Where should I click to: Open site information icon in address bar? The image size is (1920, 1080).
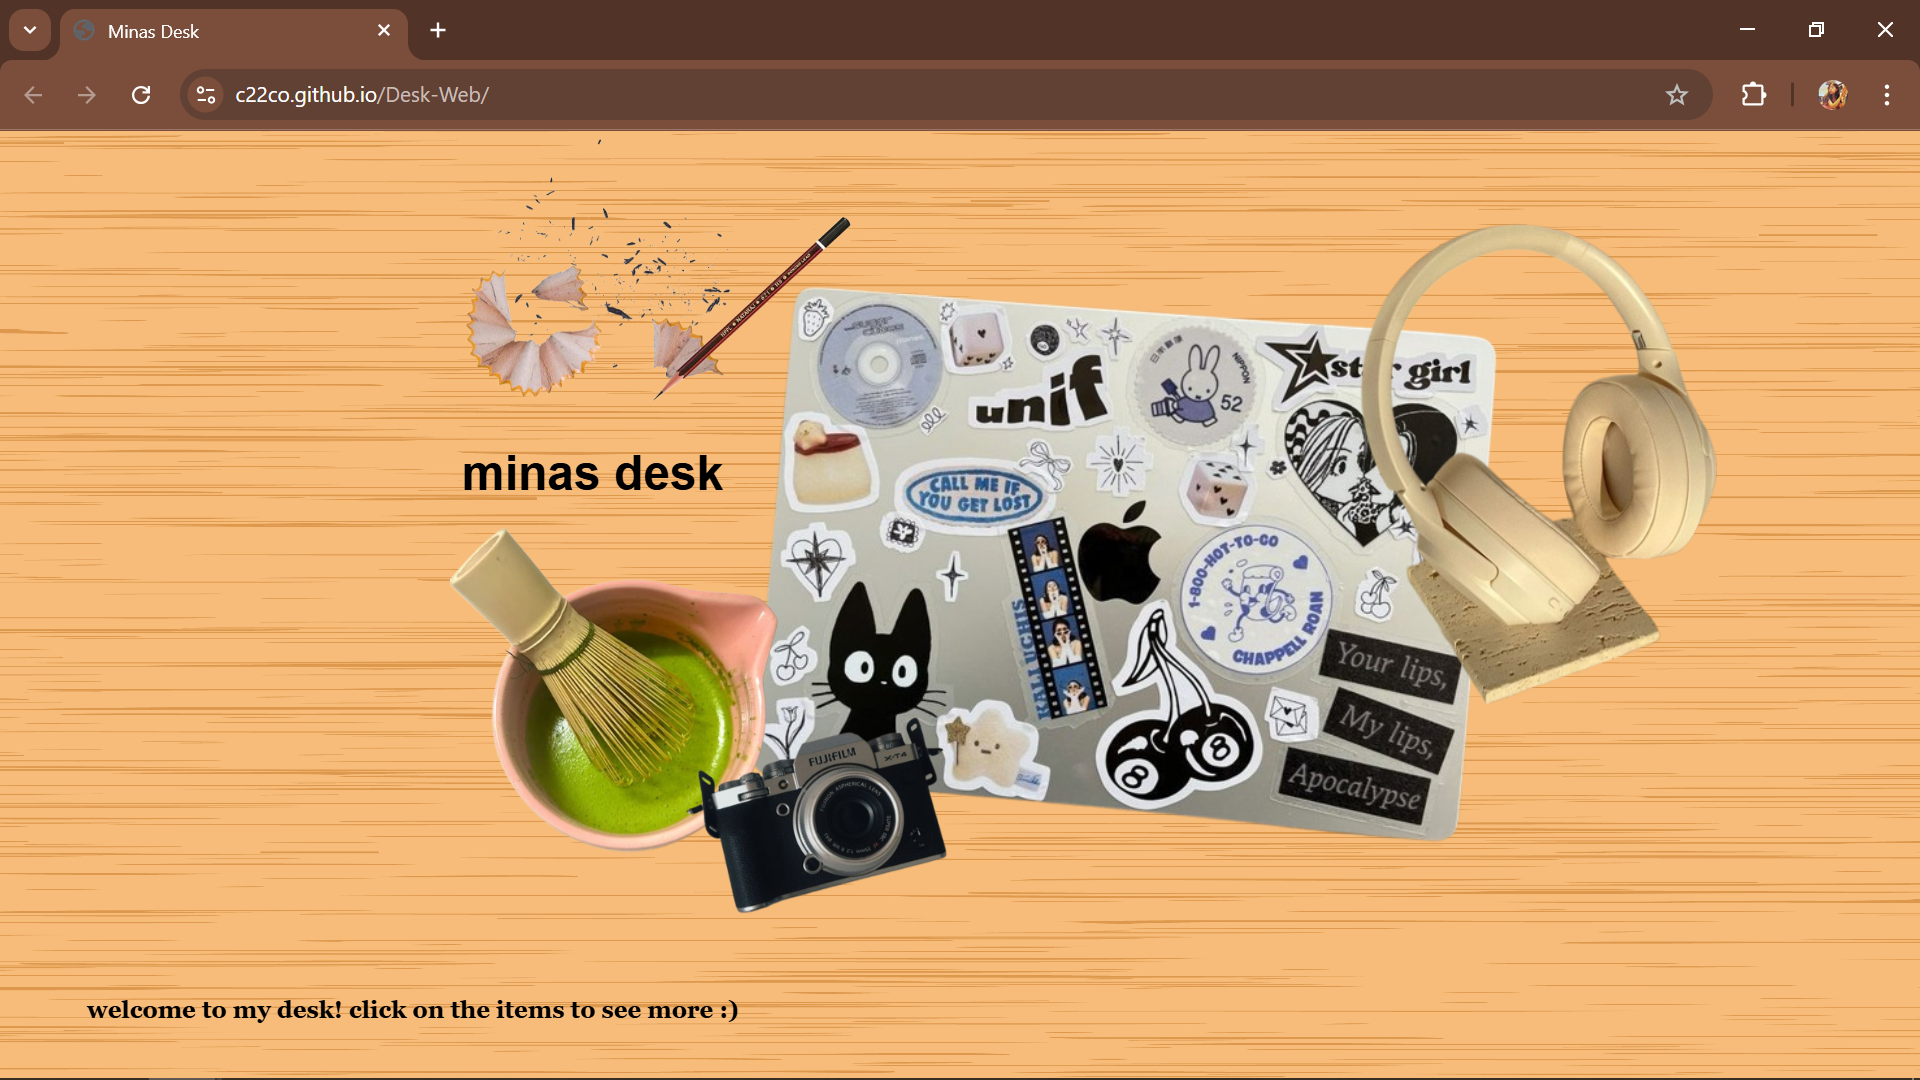pos(206,95)
